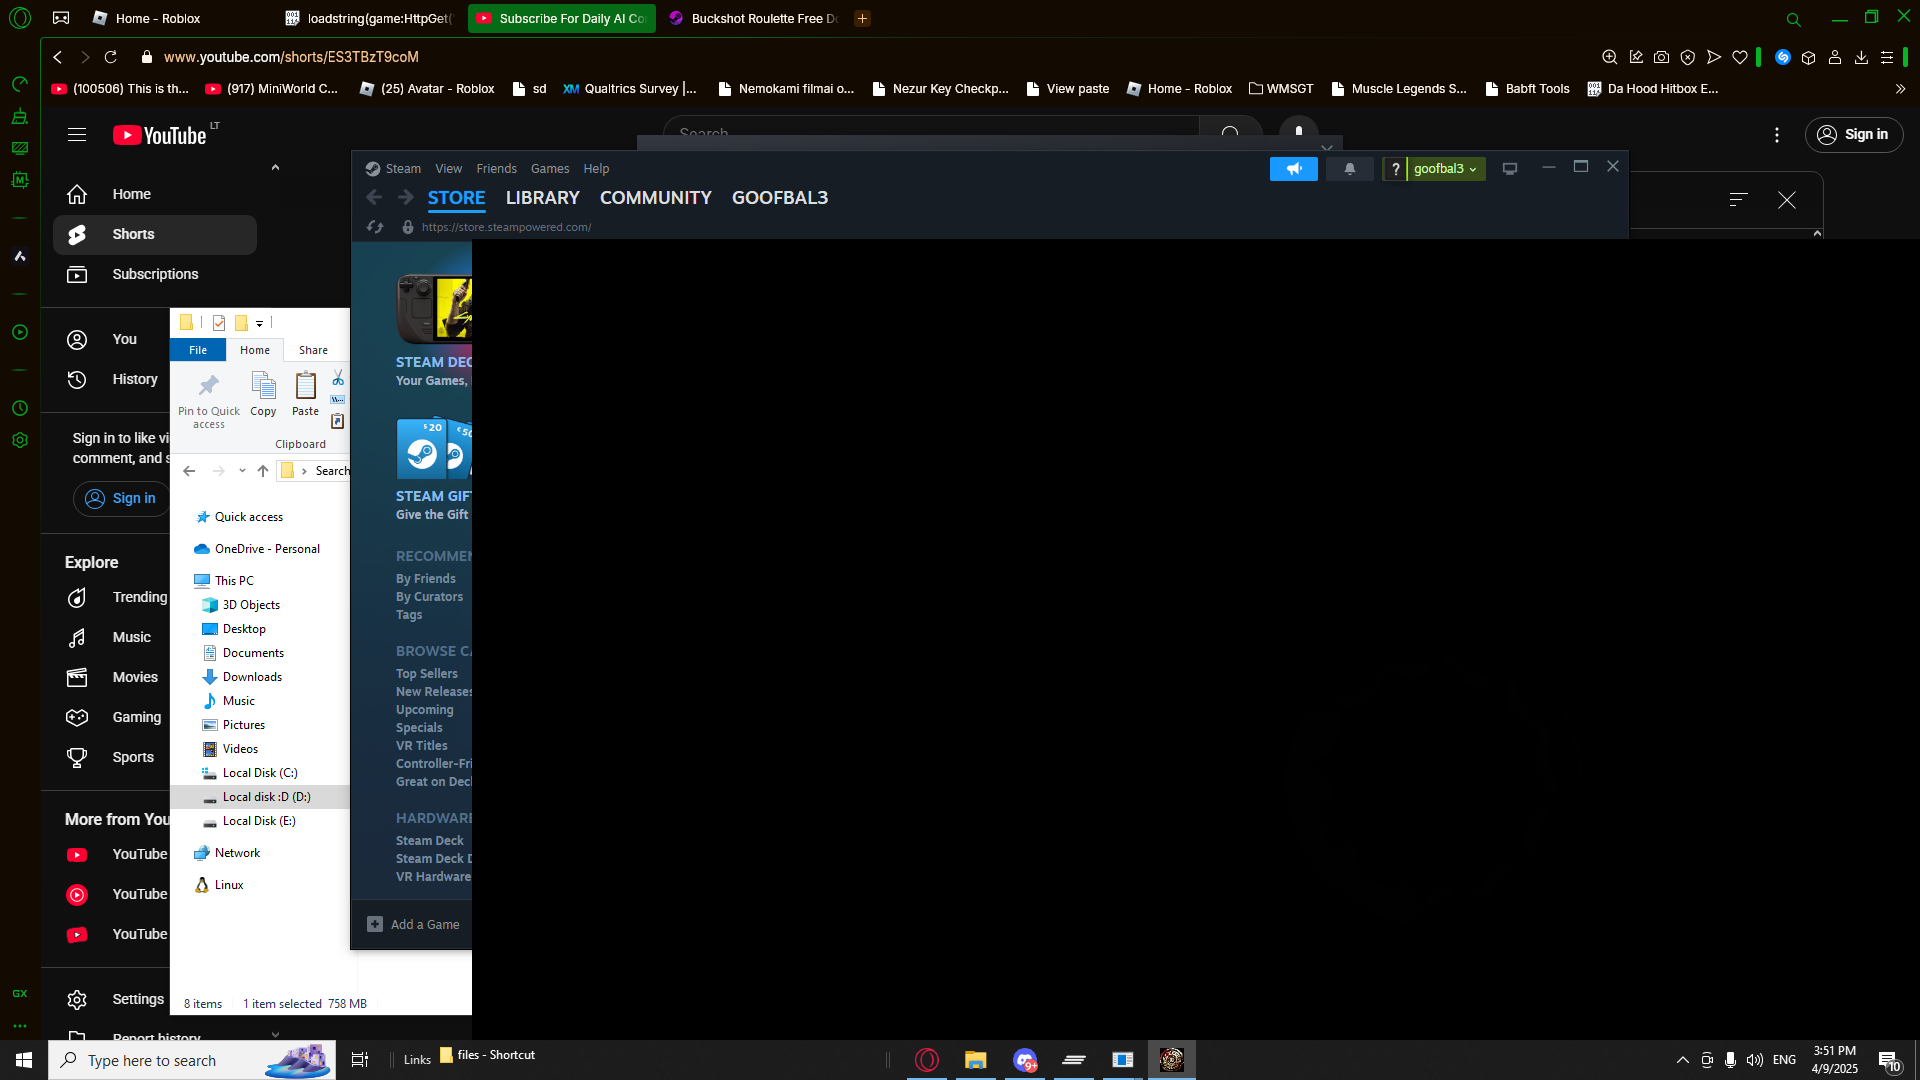Click Sign in button at YouTube top right

(1853, 135)
